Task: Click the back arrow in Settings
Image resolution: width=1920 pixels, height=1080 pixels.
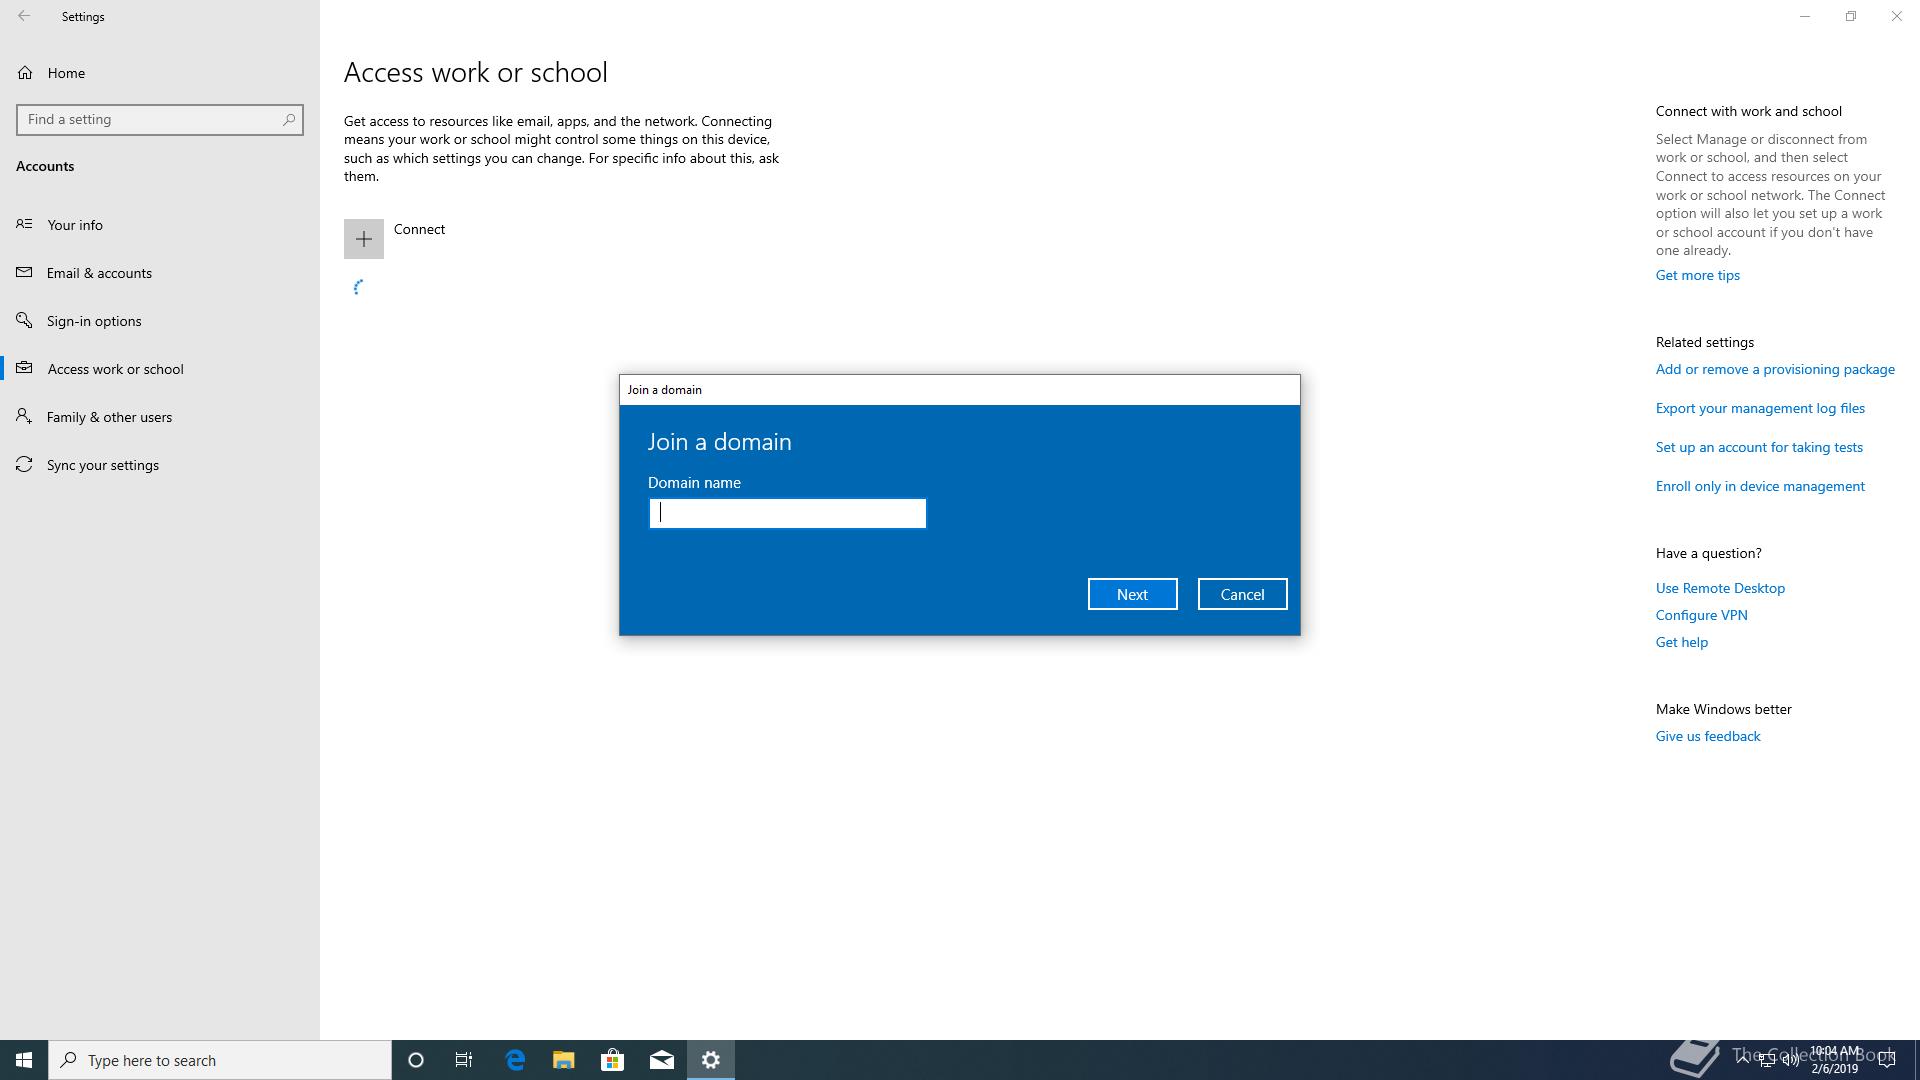Action: pos(24,16)
